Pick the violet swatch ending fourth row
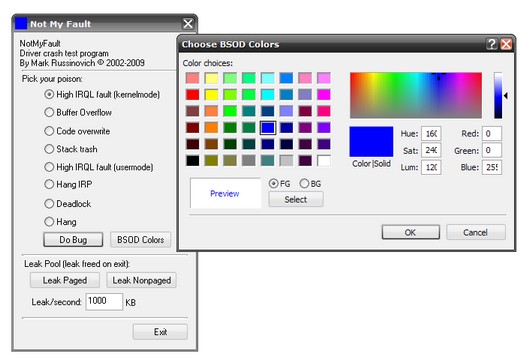This screenshot has height=363, width=530. [323, 128]
